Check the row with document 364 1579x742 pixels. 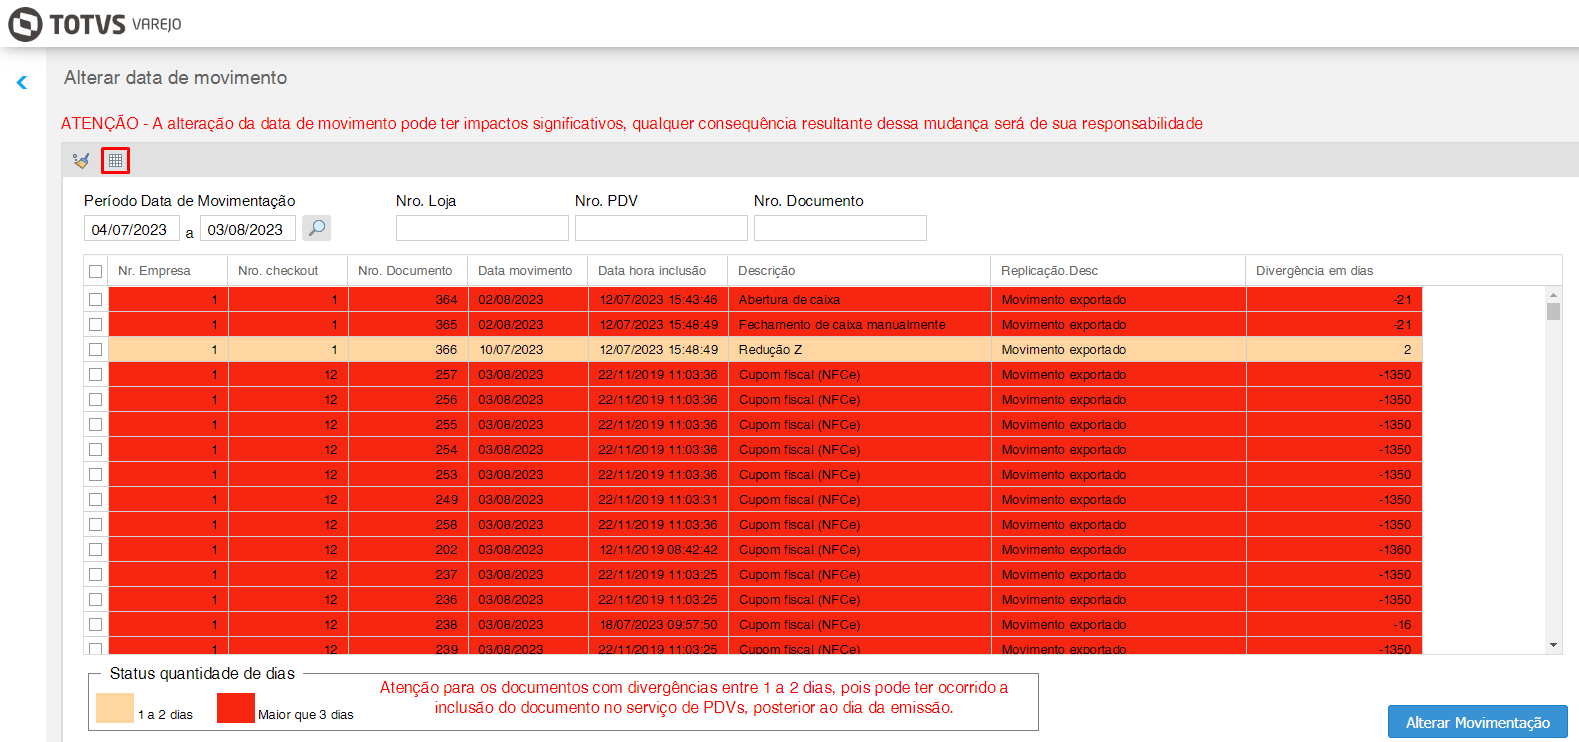95,299
